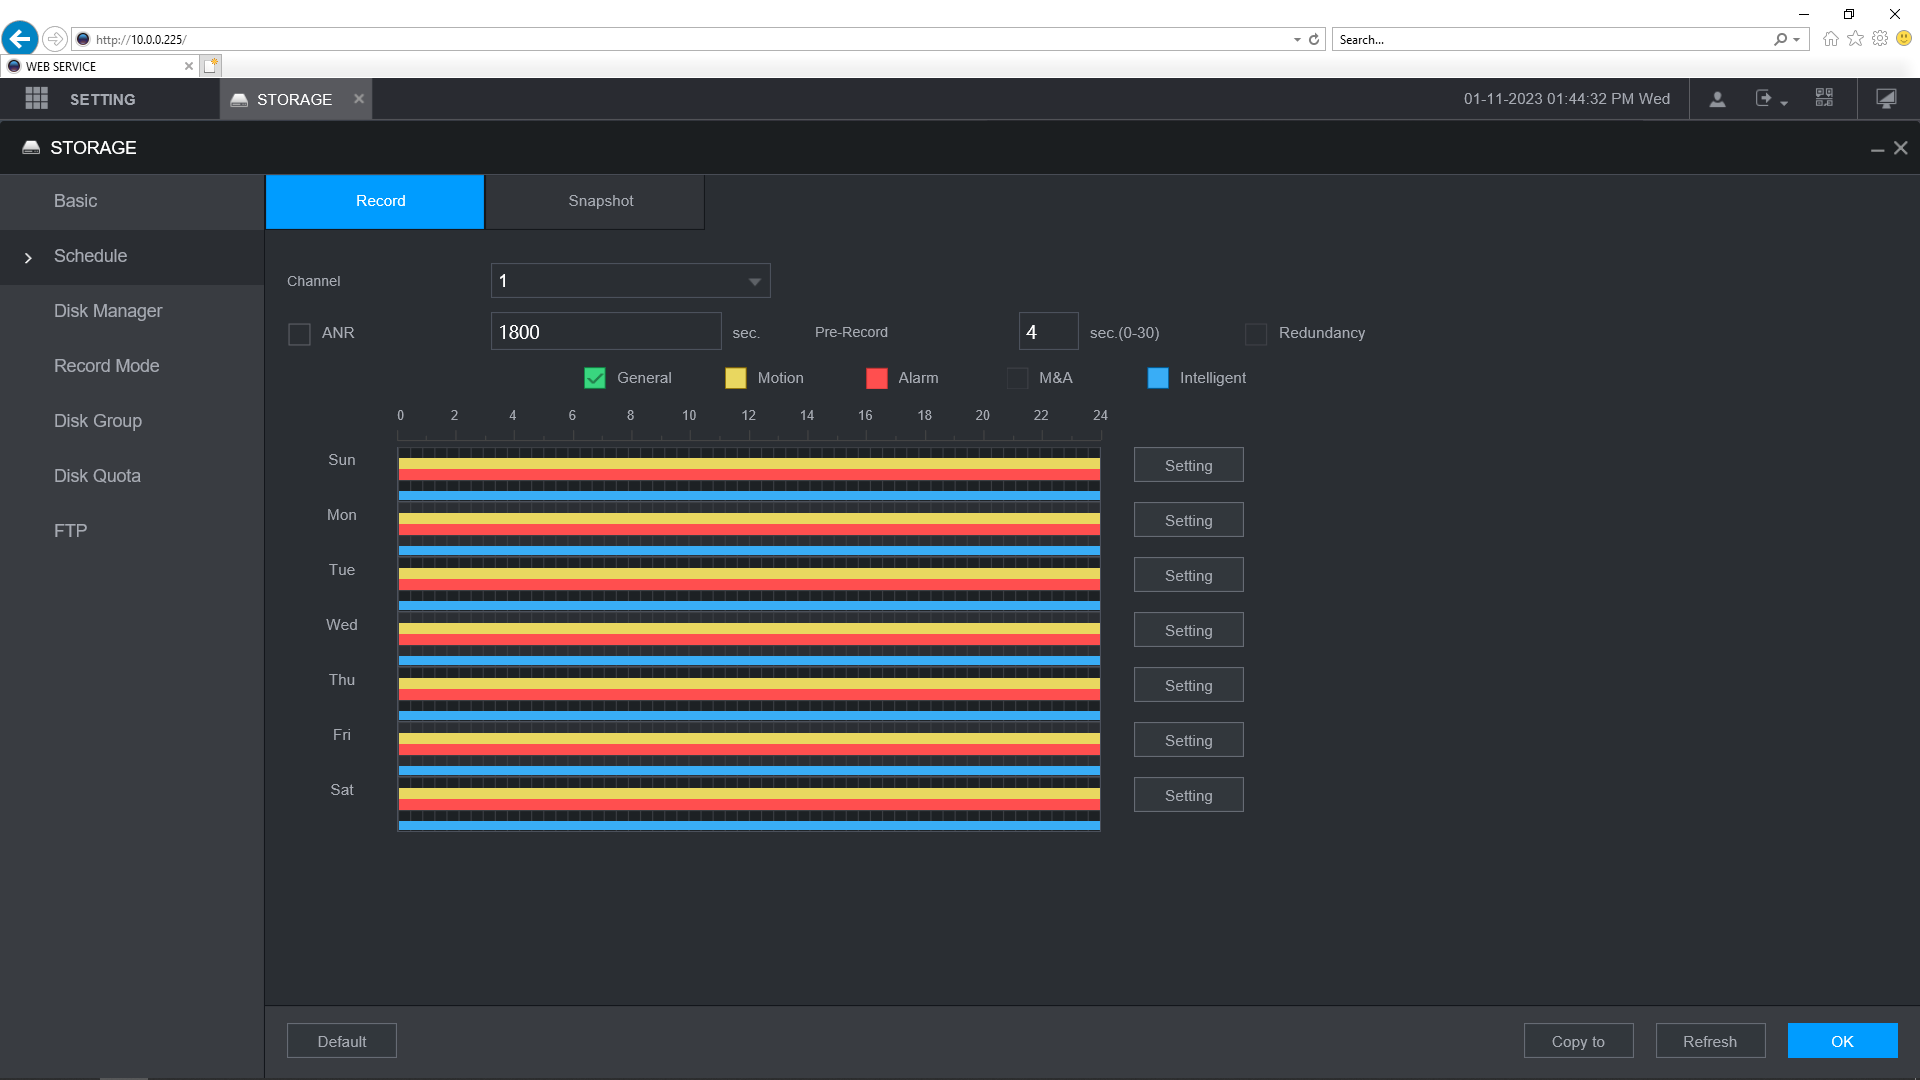Switch to the Snapshot tab
This screenshot has width=1920, height=1080.
pyautogui.click(x=594, y=201)
